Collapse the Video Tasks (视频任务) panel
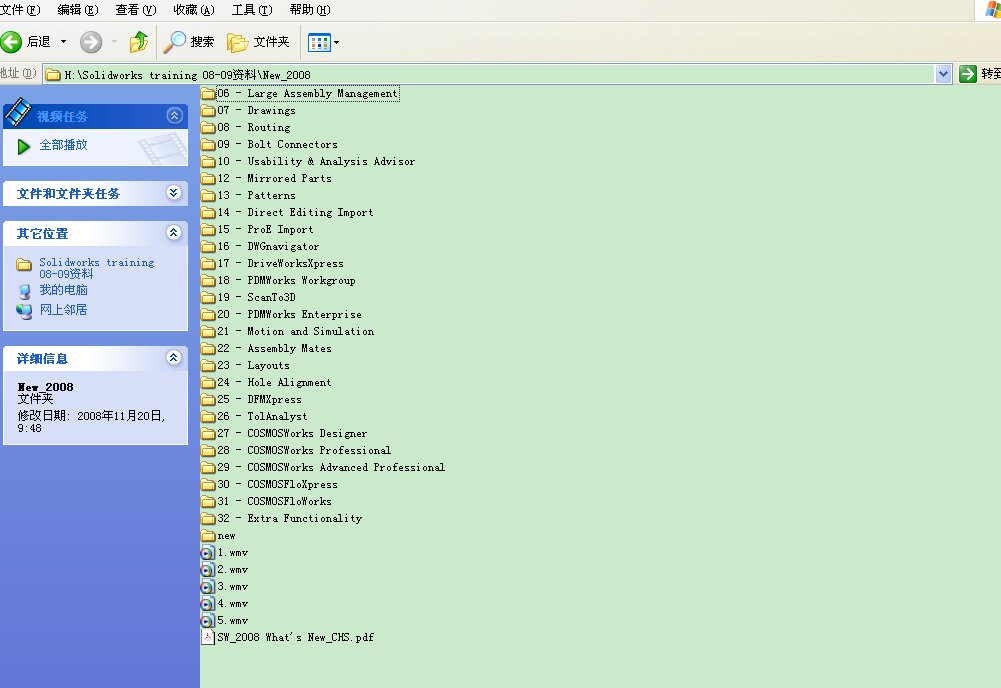The width and height of the screenshot is (1001, 688). [174, 116]
